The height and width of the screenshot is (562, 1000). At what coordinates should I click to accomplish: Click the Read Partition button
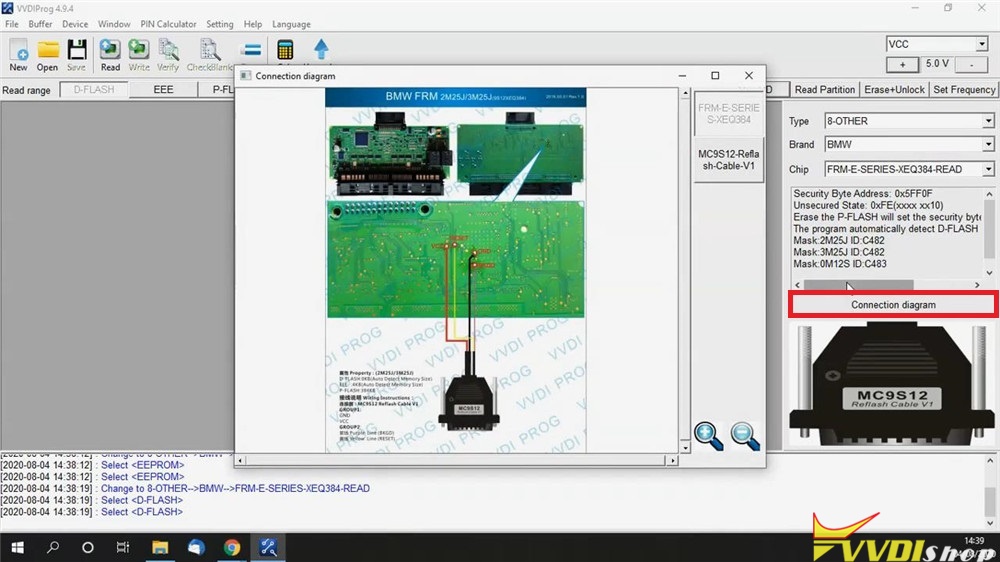tap(825, 89)
